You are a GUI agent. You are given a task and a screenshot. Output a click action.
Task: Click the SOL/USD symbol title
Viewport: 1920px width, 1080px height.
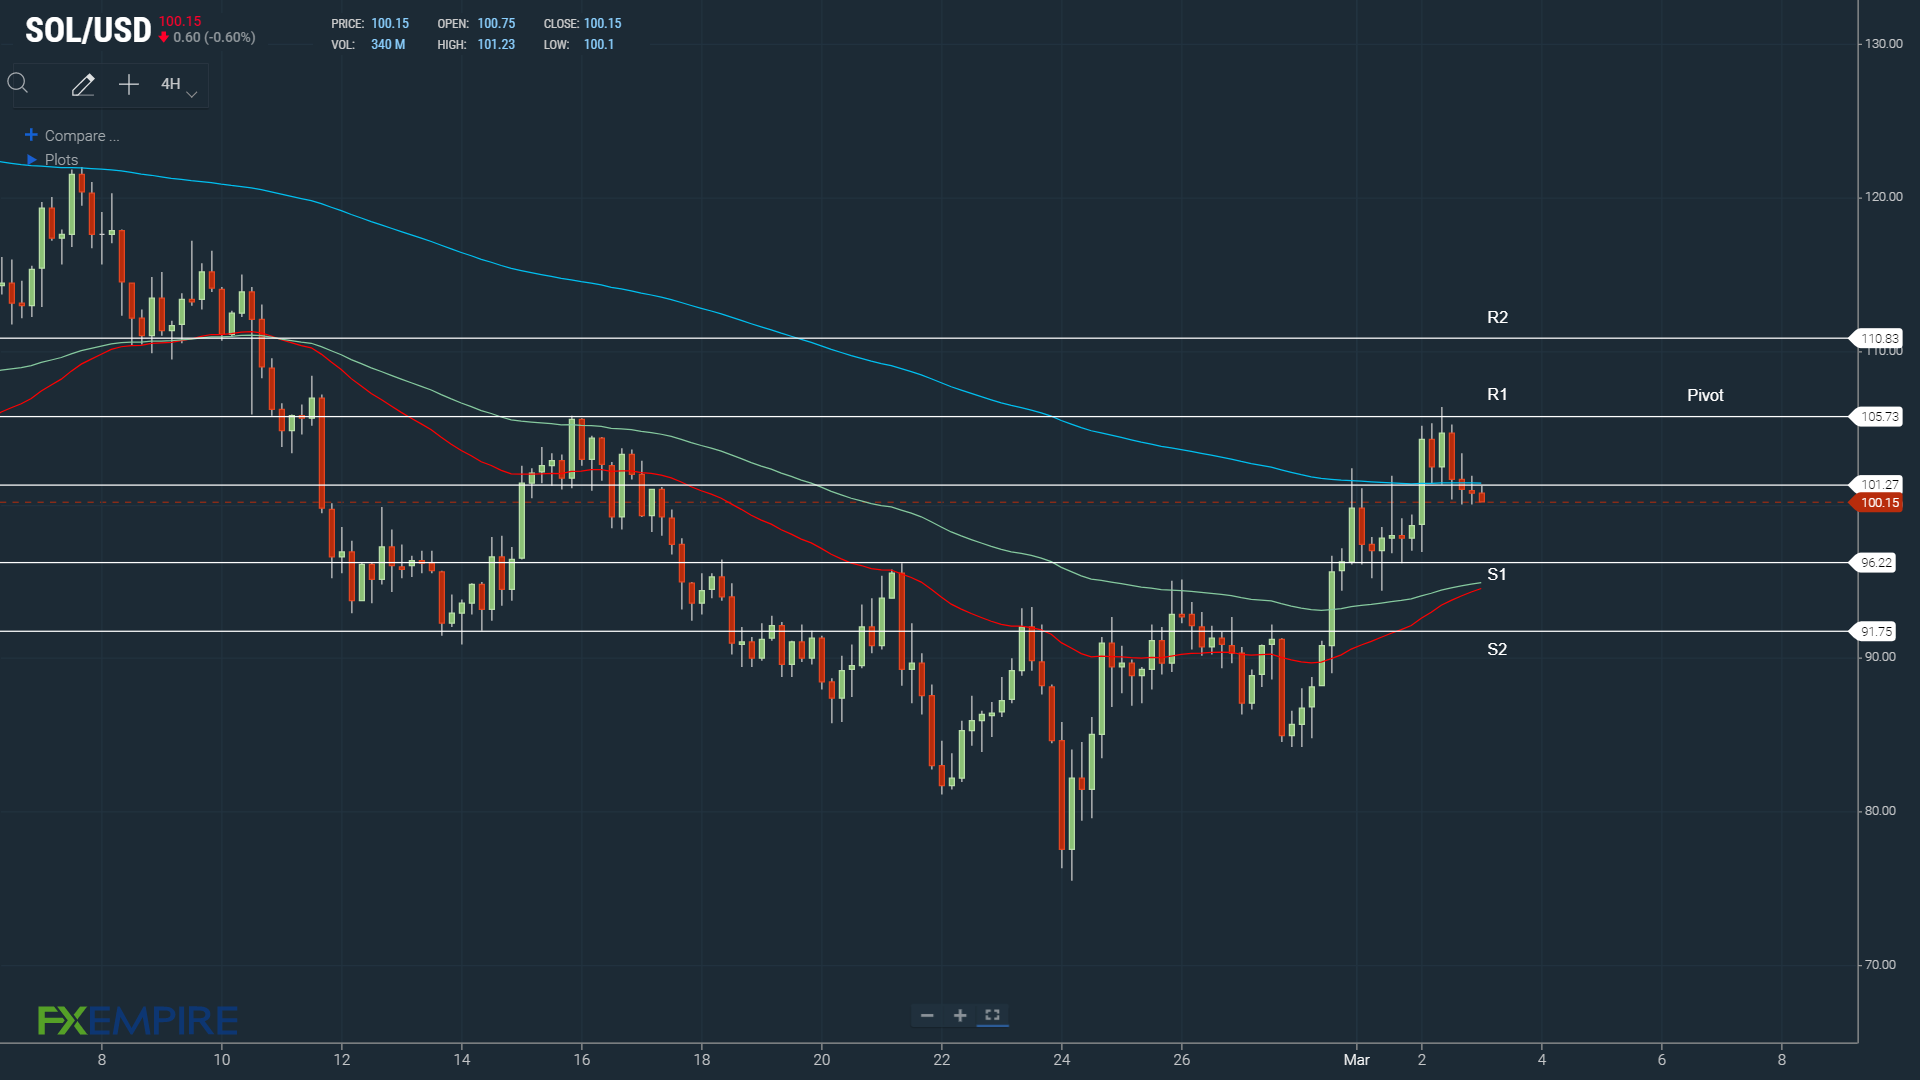point(88,30)
